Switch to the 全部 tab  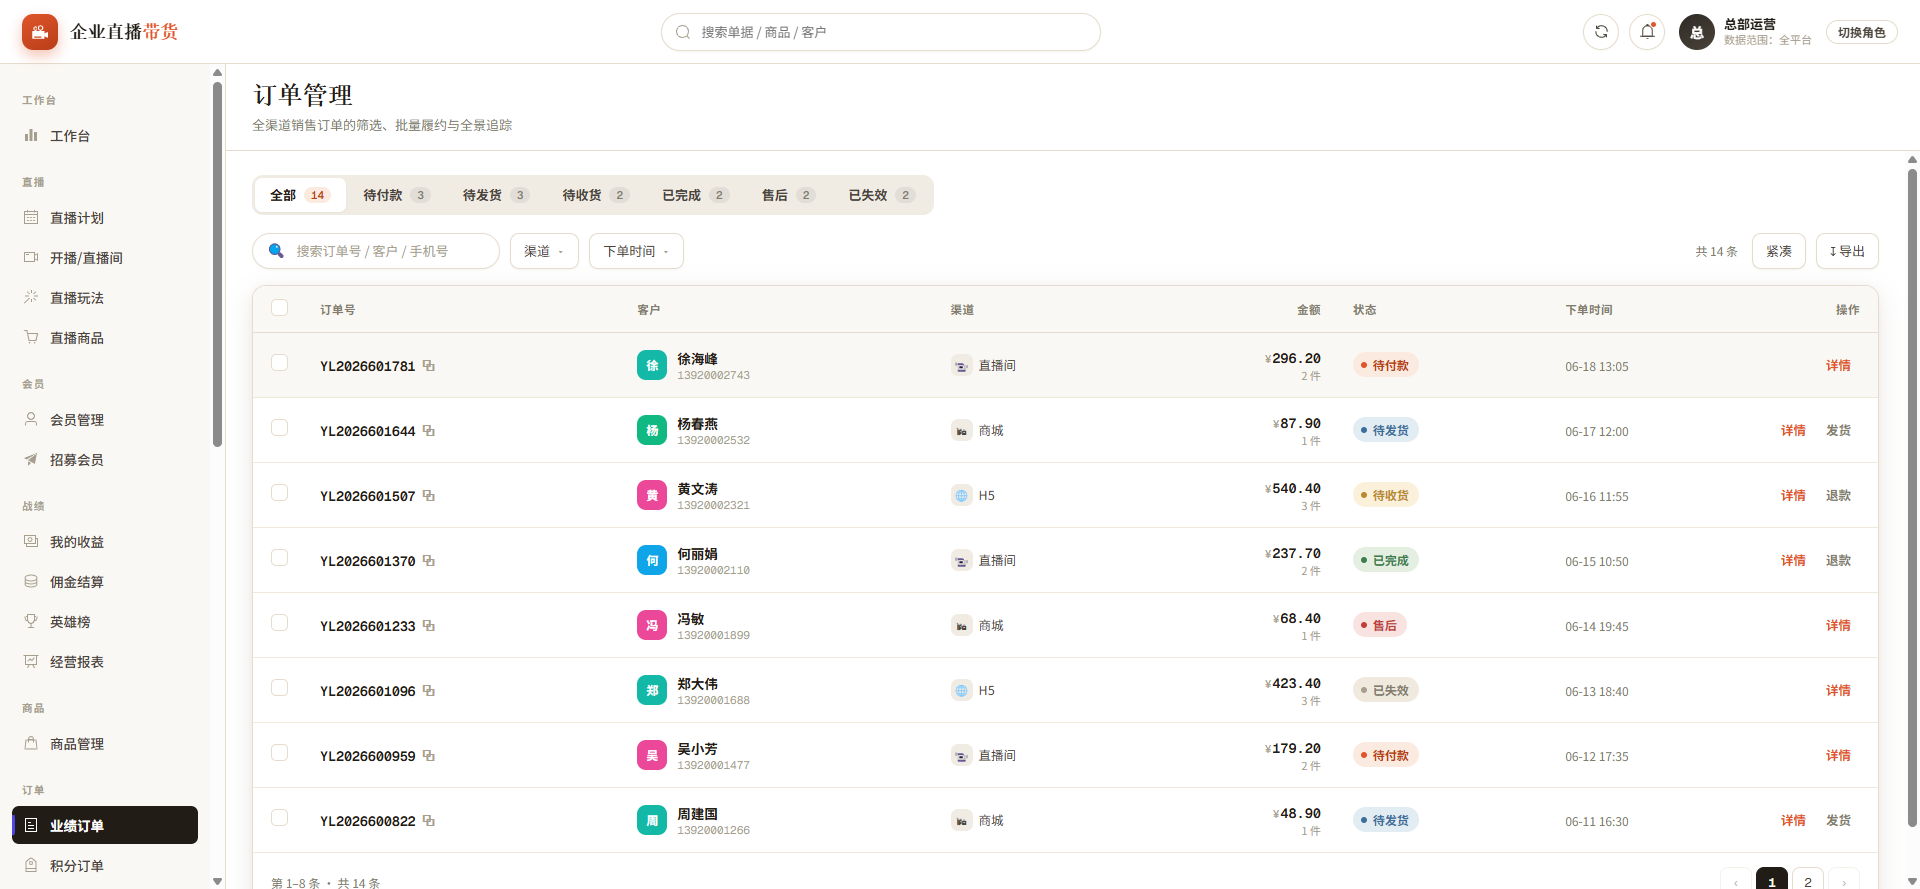pyautogui.click(x=300, y=195)
